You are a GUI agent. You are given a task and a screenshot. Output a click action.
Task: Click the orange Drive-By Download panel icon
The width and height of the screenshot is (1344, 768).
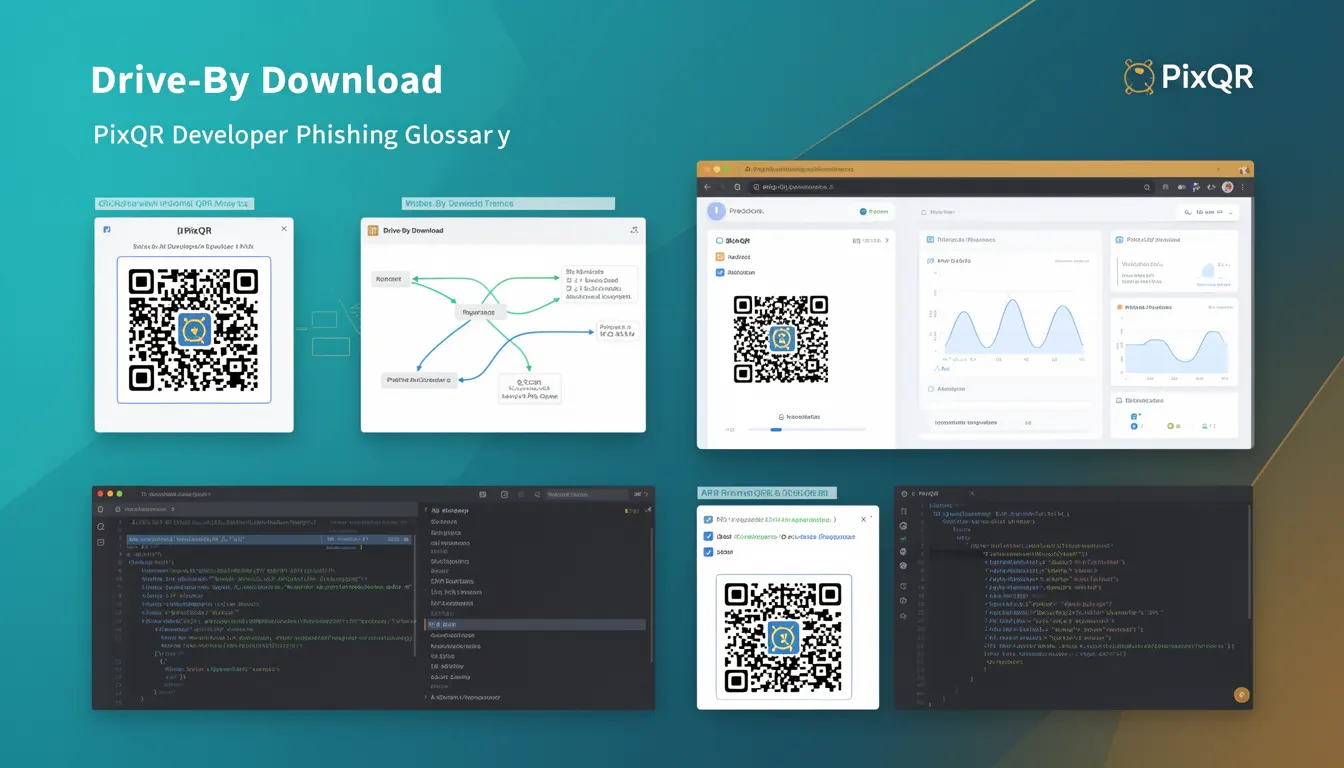pos(374,230)
